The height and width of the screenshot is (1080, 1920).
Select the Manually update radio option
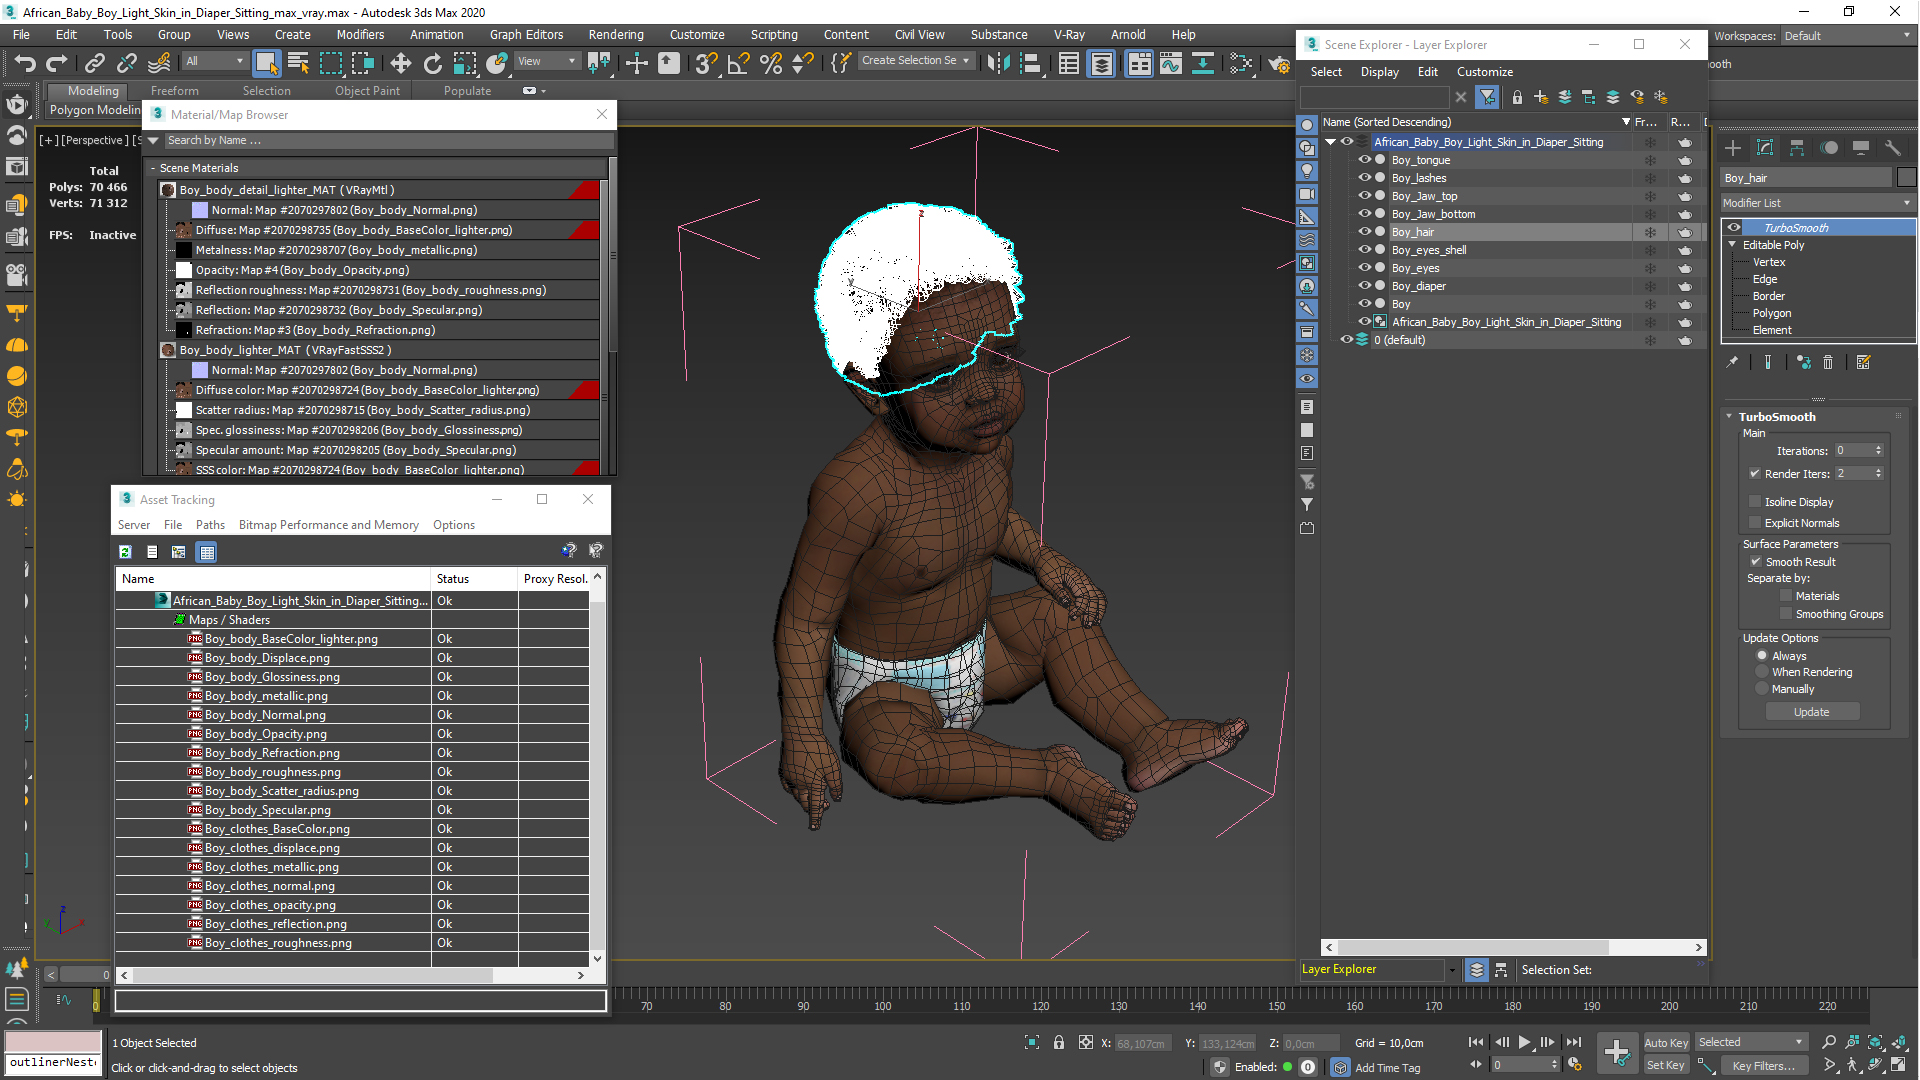tap(1762, 689)
